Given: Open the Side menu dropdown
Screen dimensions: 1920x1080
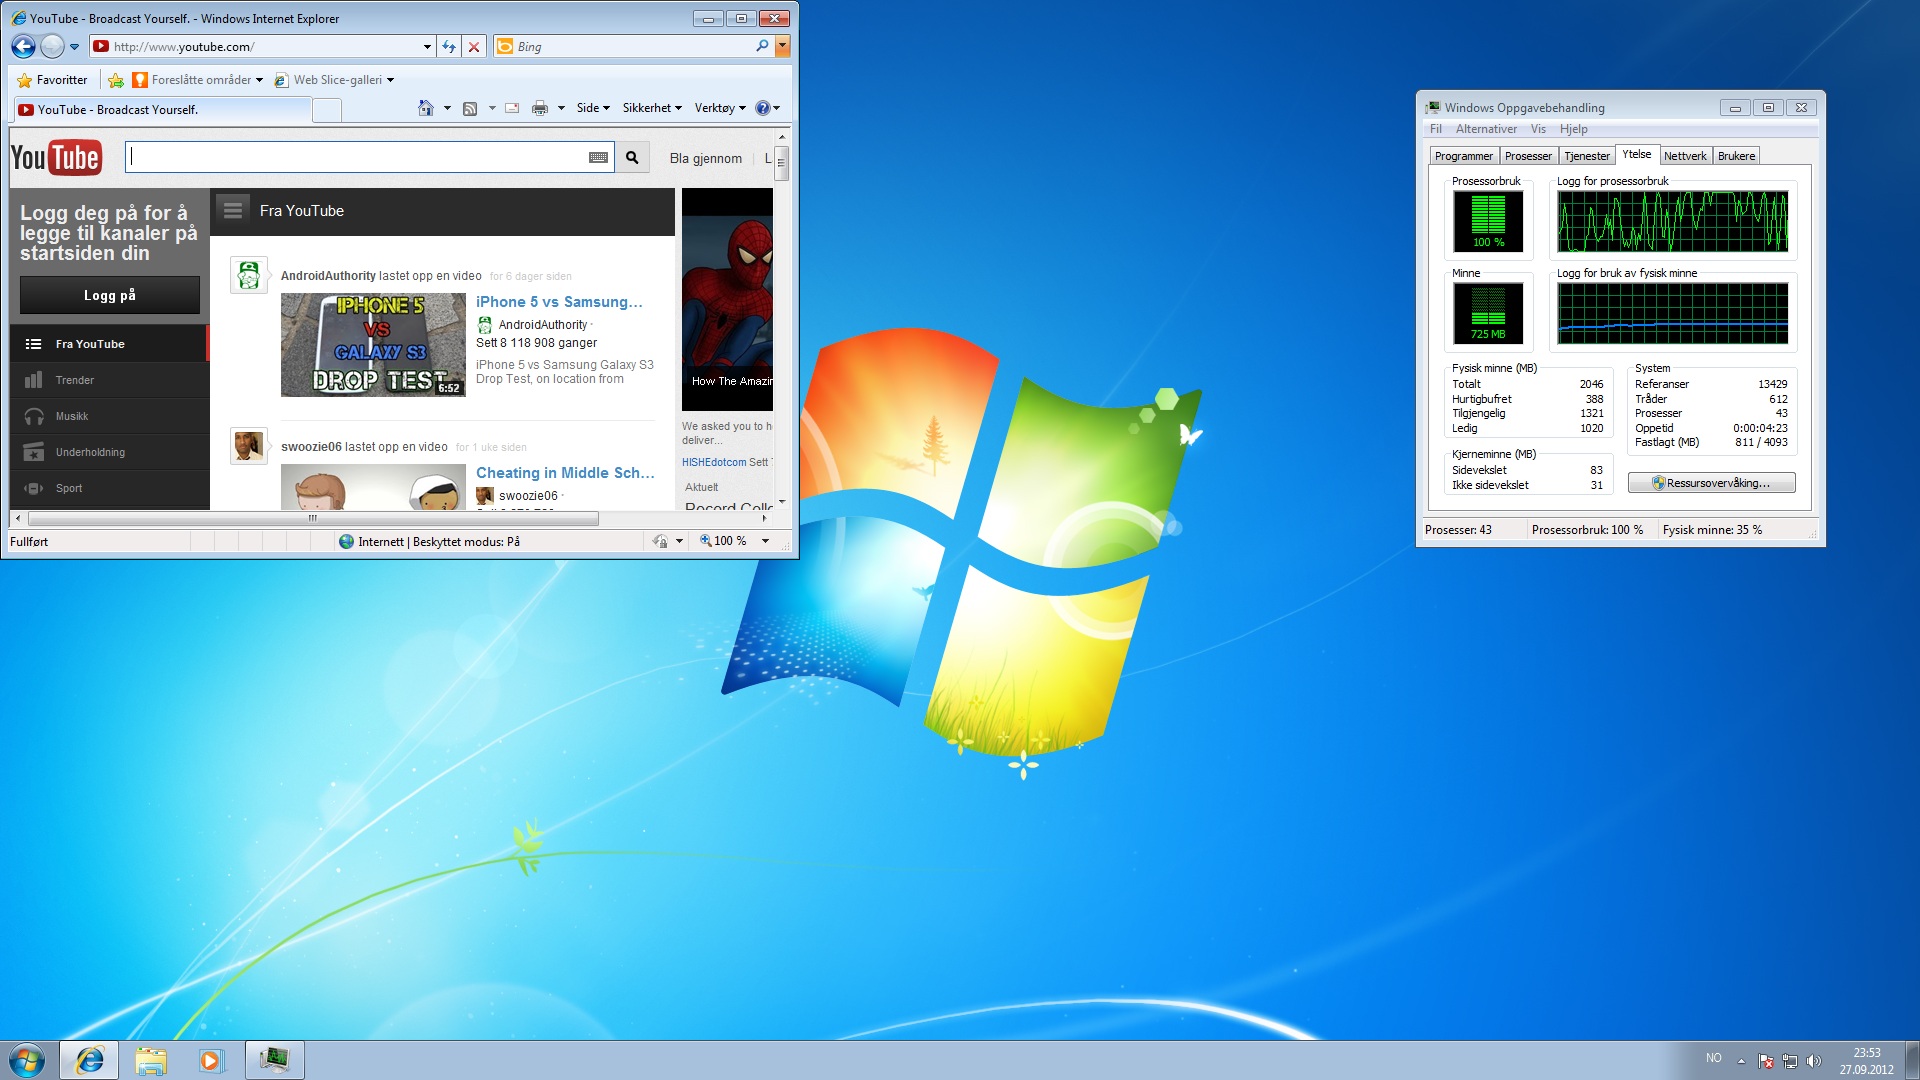Looking at the screenshot, I should 593,108.
